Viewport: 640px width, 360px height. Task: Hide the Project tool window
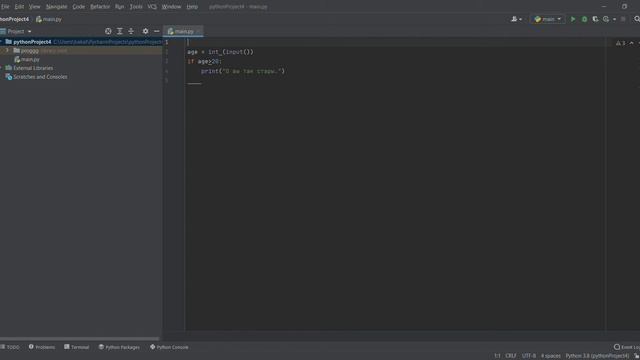[x=157, y=31]
